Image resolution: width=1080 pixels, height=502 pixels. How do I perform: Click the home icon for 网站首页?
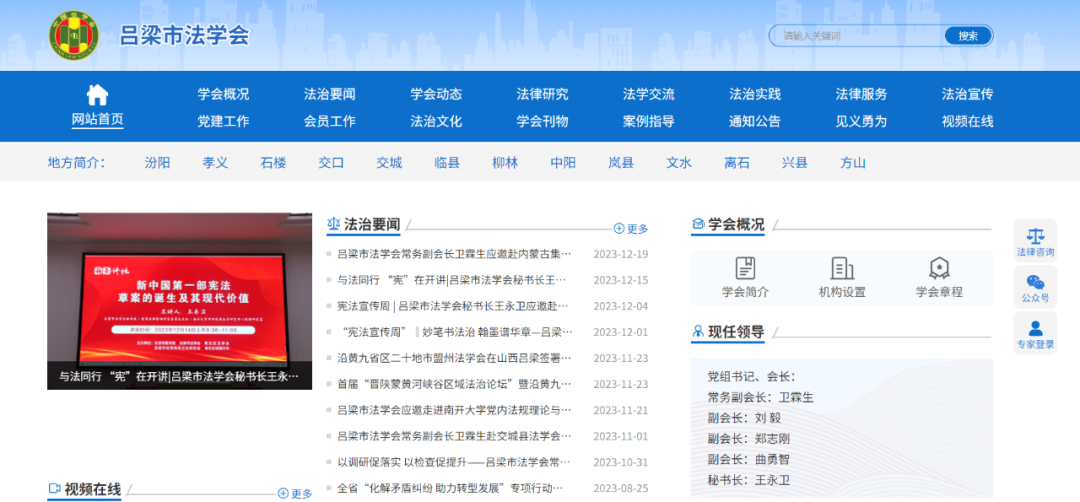[x=97, y=95]
